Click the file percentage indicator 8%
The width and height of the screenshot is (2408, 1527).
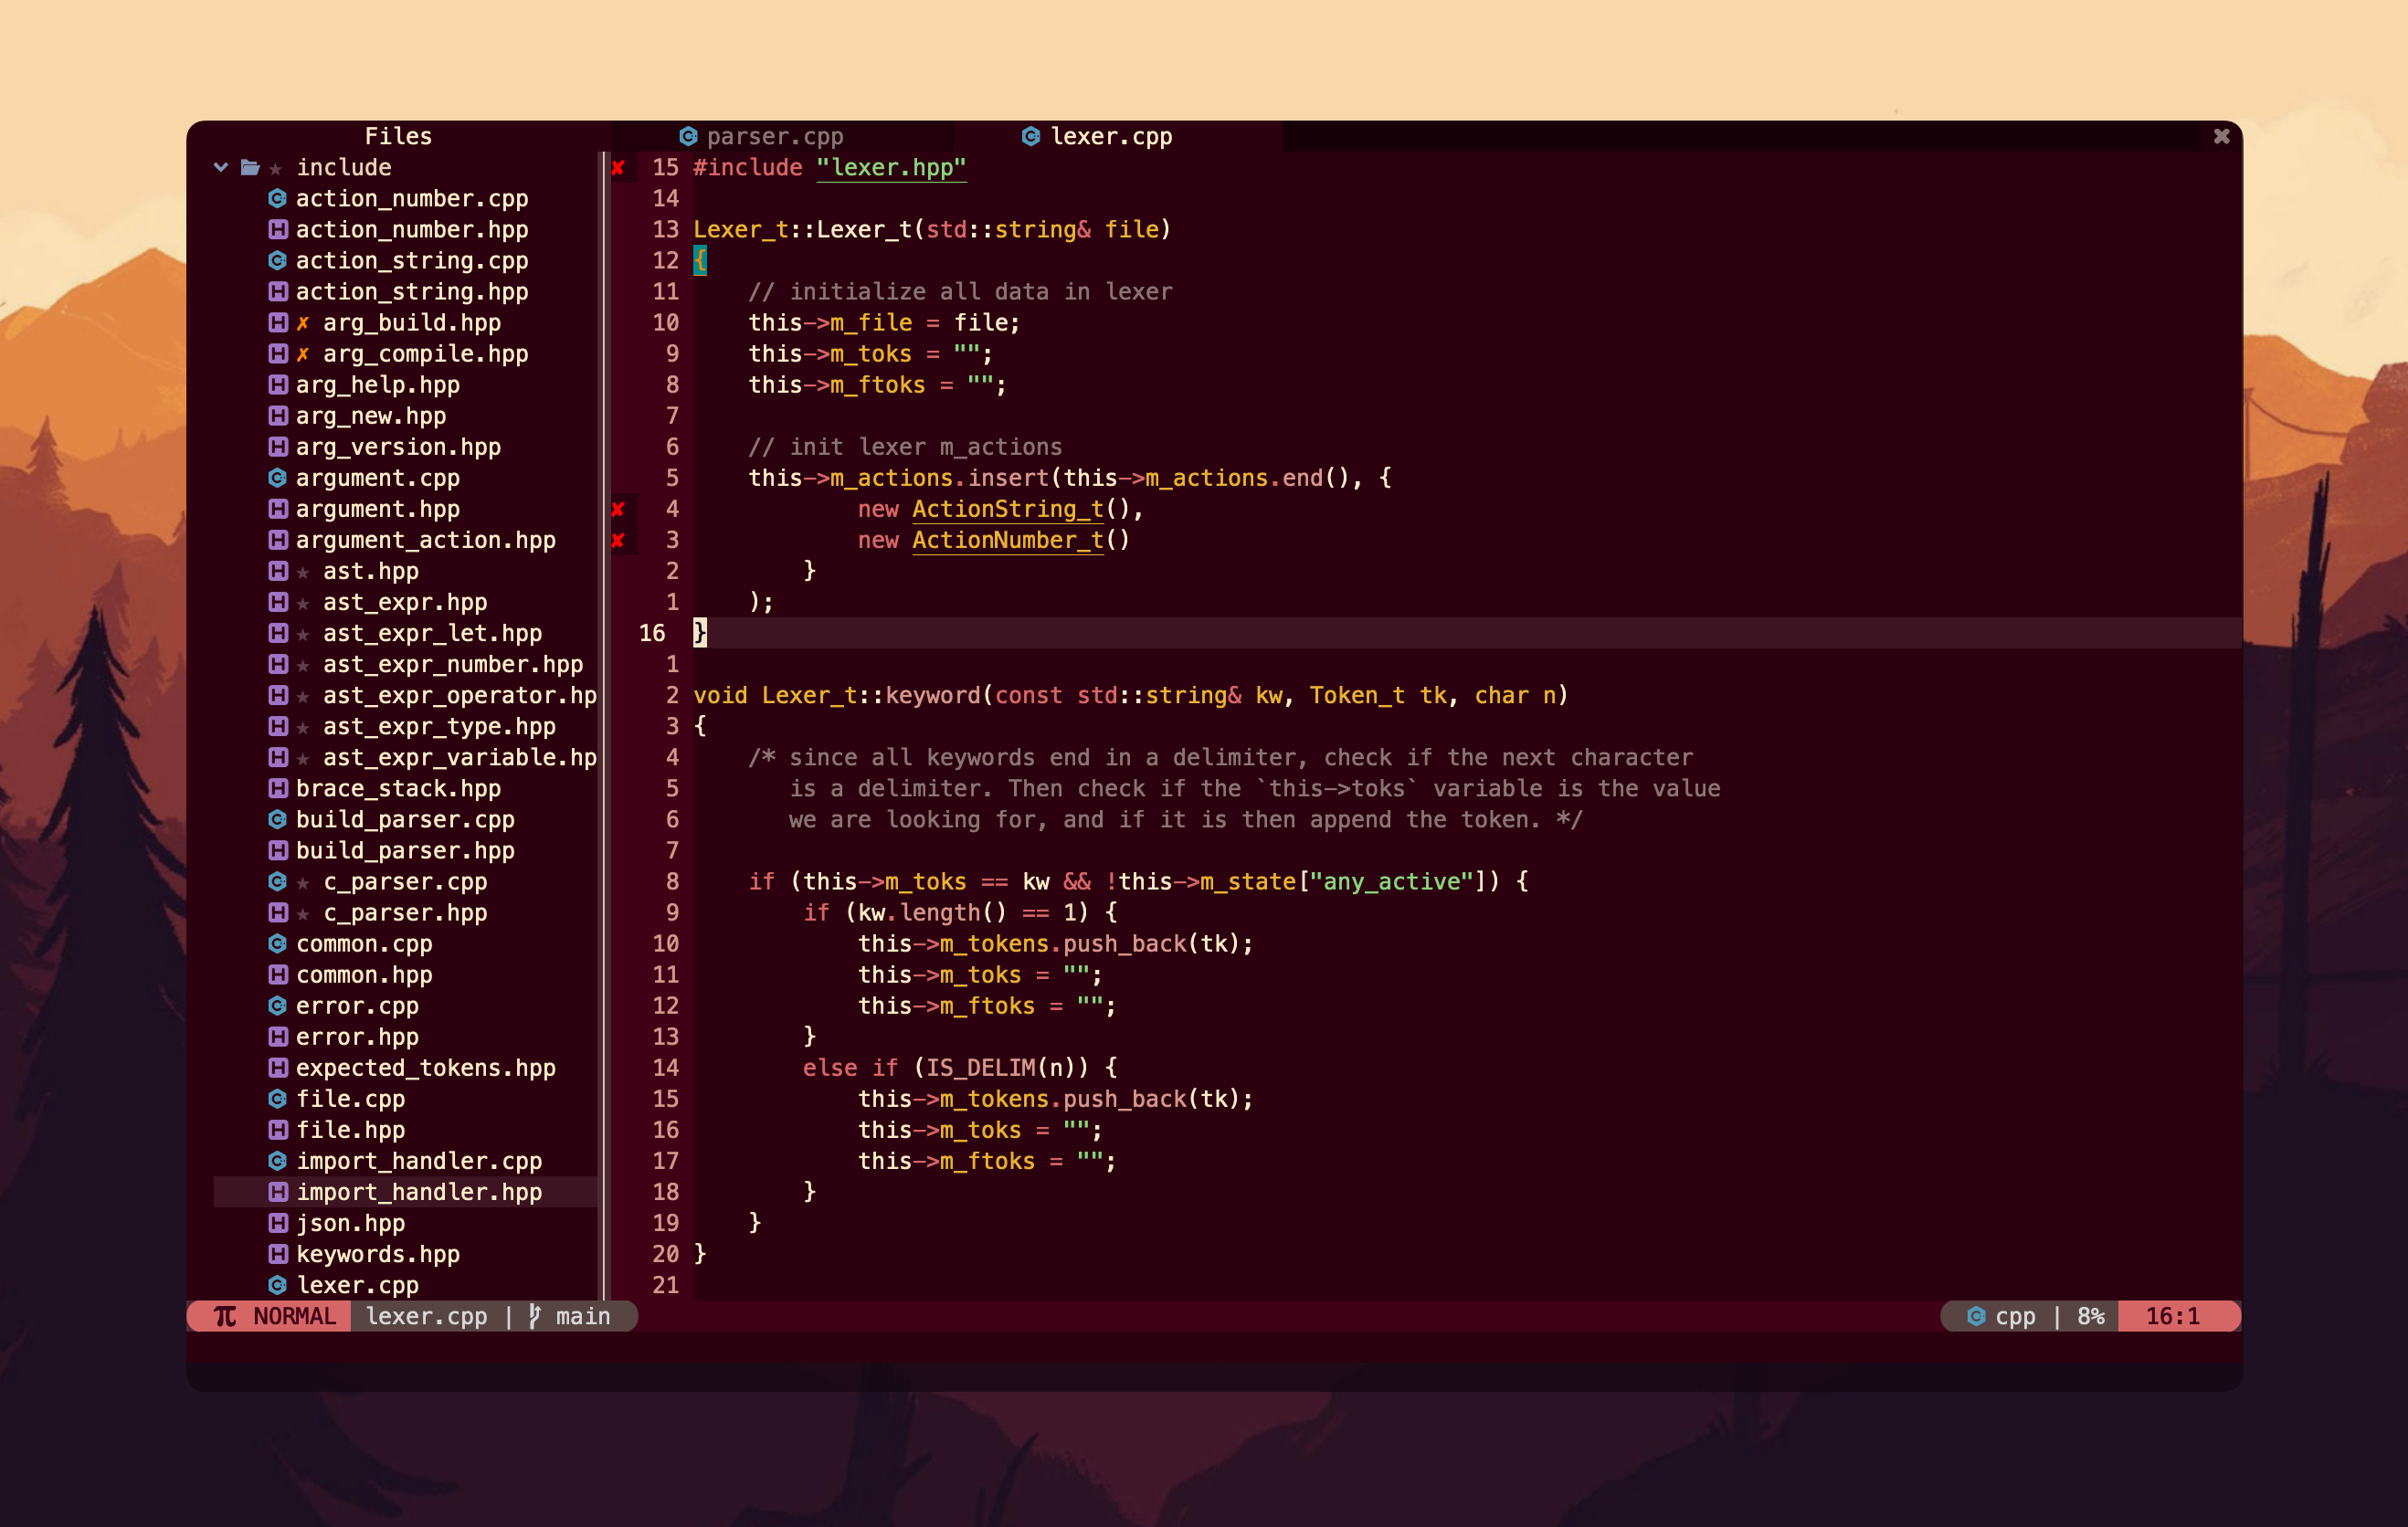pos(2092,1316)
